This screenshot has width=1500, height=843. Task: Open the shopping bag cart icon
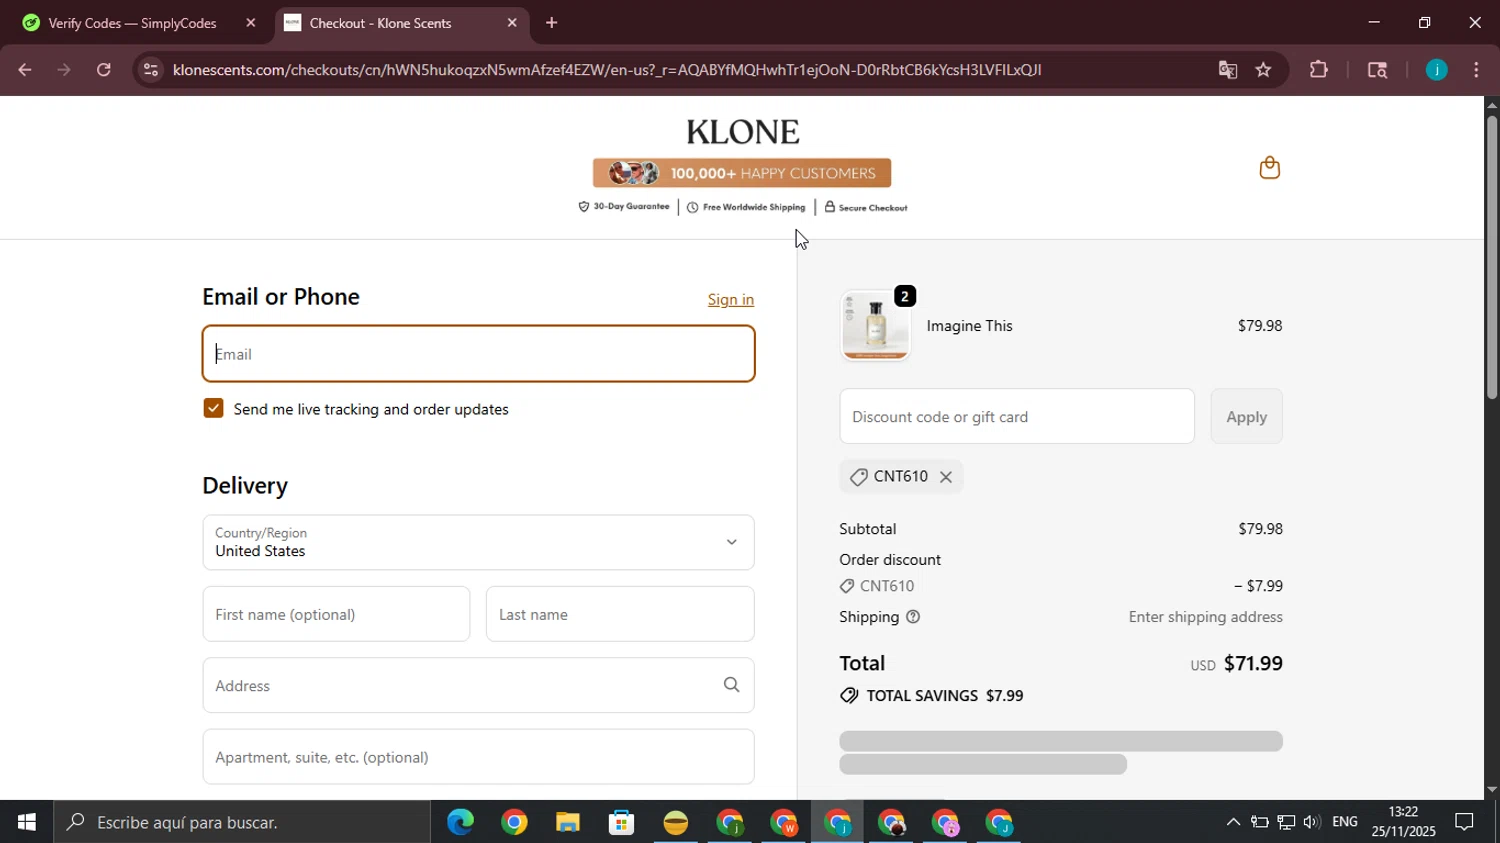tap(1269, 168)
